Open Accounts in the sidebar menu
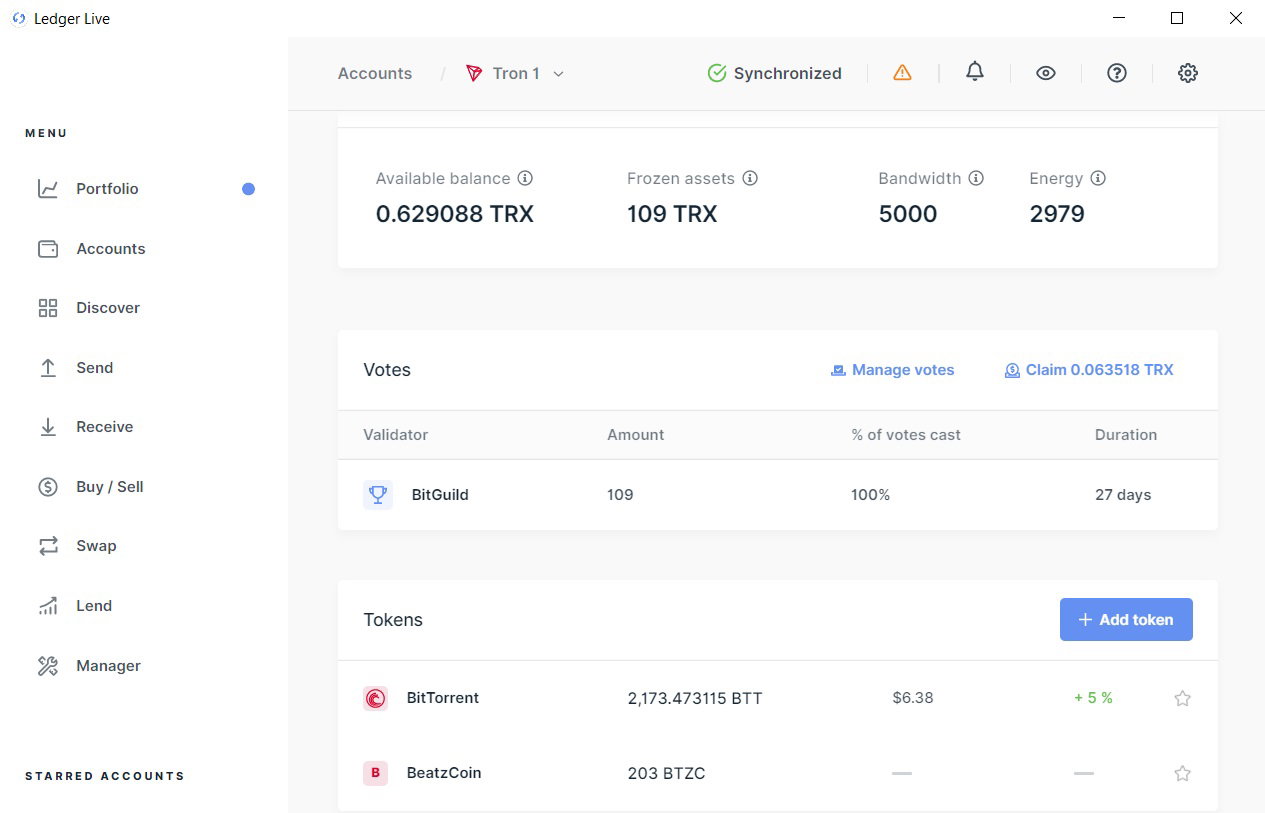This screenshot has width=1265, height=813. tap(111, 249)
